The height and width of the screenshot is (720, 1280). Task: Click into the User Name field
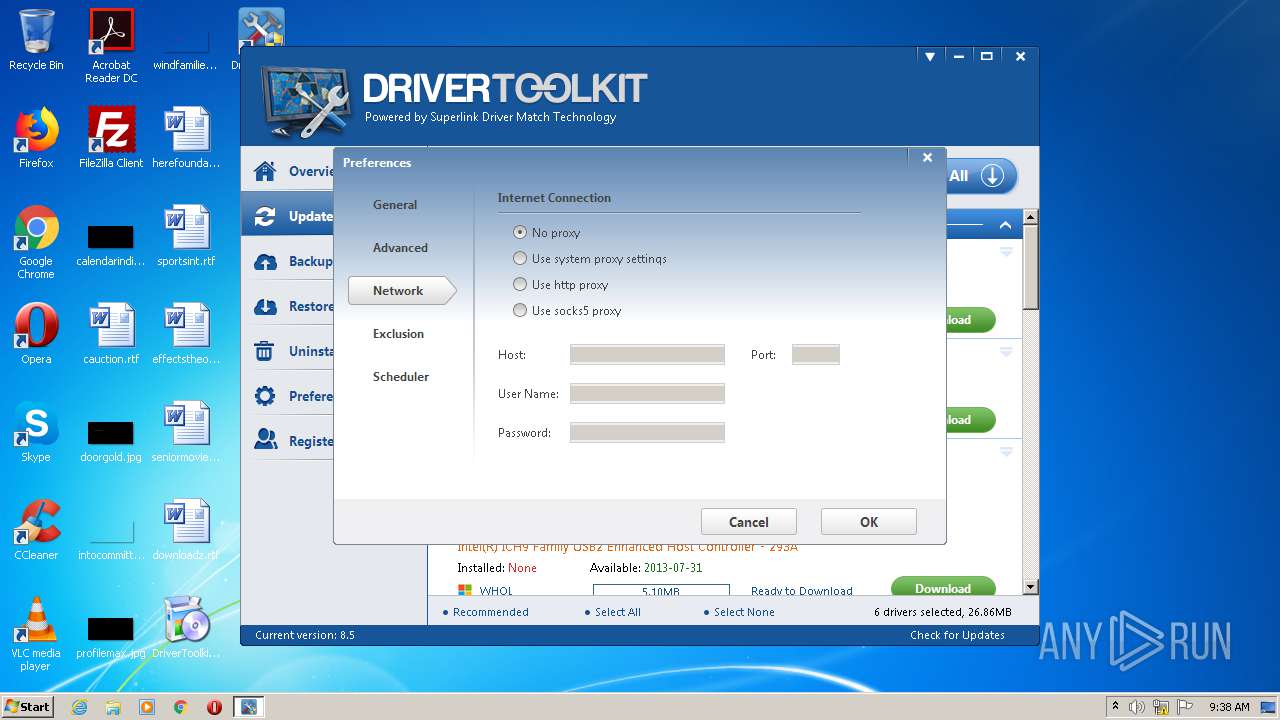[647, 393]
